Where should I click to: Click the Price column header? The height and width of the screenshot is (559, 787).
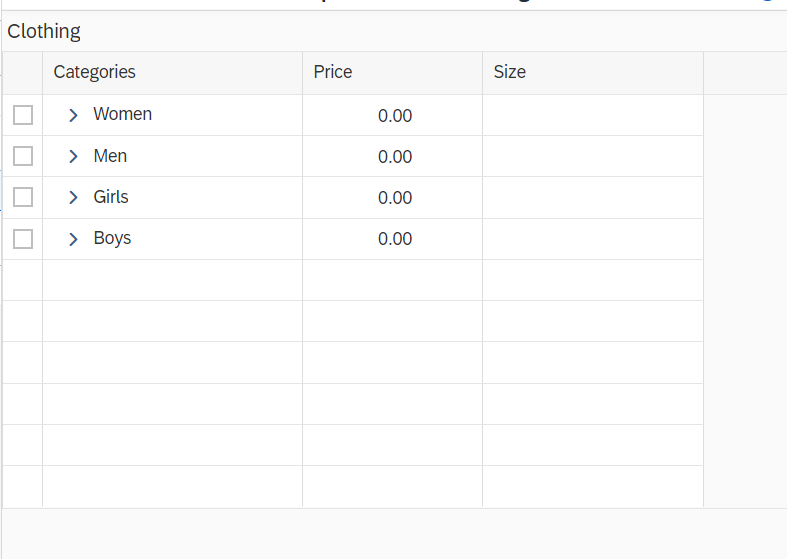coord(392,73)
